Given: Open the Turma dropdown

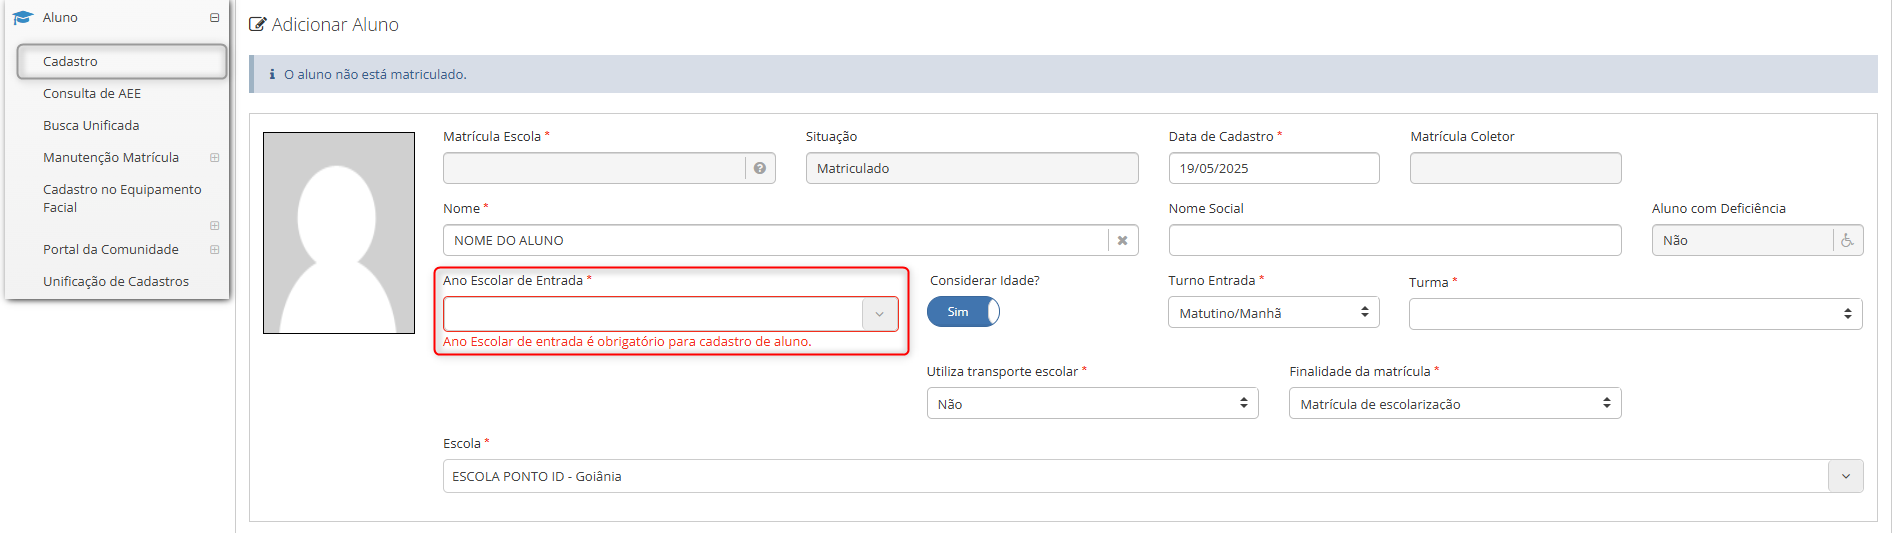Looking at the screenshot, I should tap(1636, 314).
